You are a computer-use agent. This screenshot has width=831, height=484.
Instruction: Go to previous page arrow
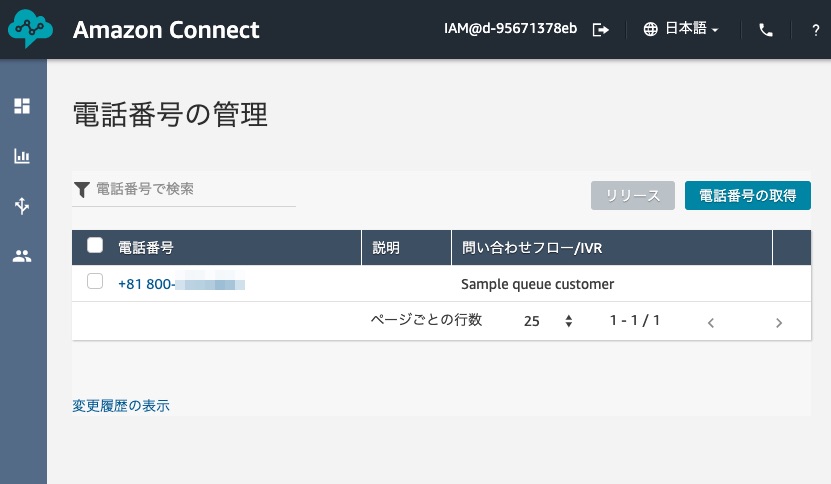coord(711,322)
